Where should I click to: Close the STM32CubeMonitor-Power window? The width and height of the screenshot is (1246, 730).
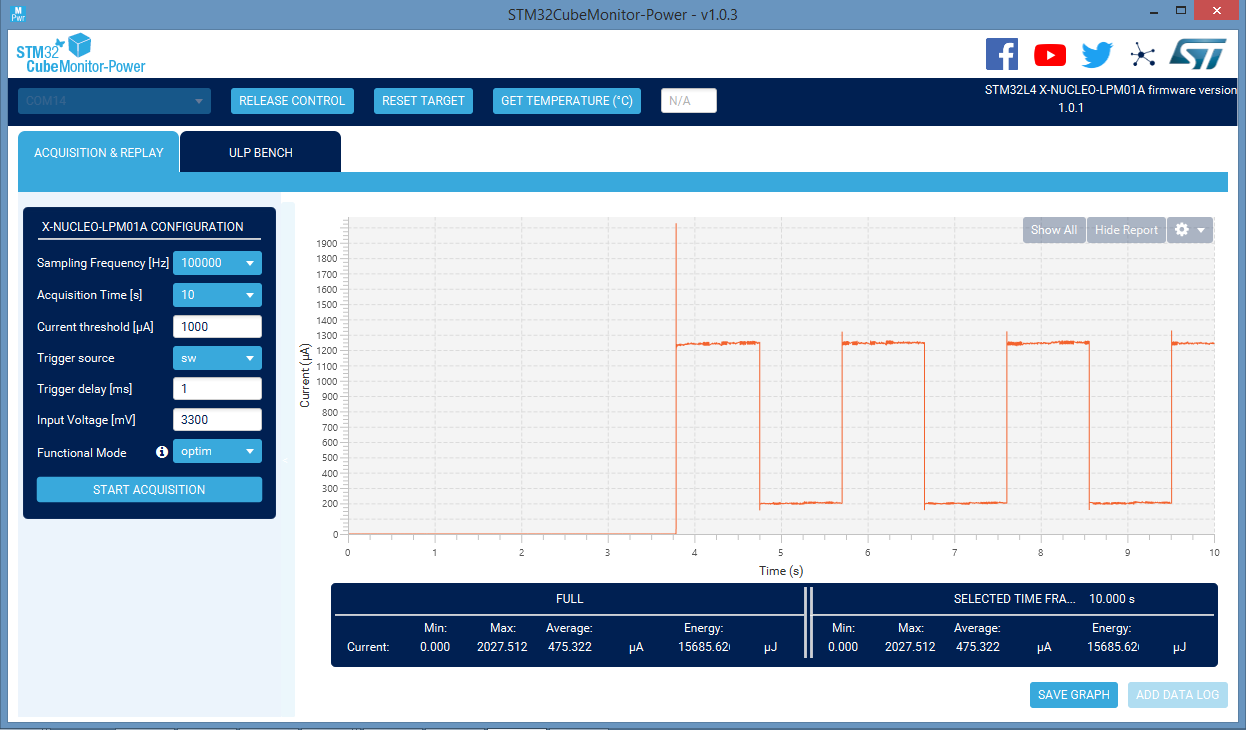coord(1214,10)
